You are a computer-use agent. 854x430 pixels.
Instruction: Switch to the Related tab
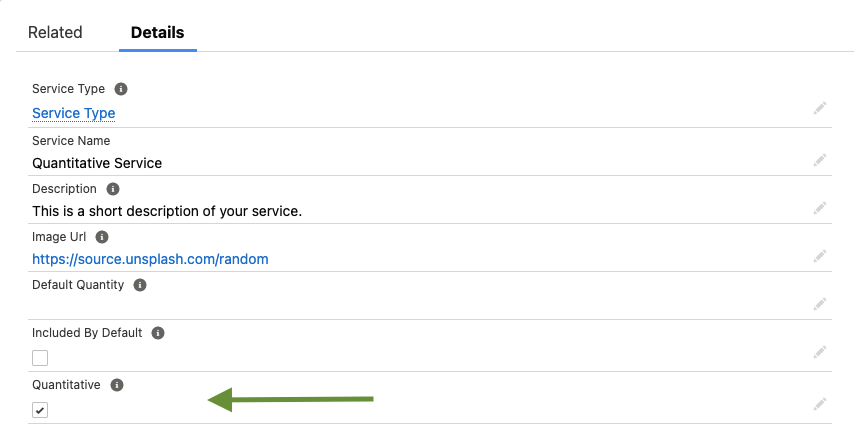[55, 32]
